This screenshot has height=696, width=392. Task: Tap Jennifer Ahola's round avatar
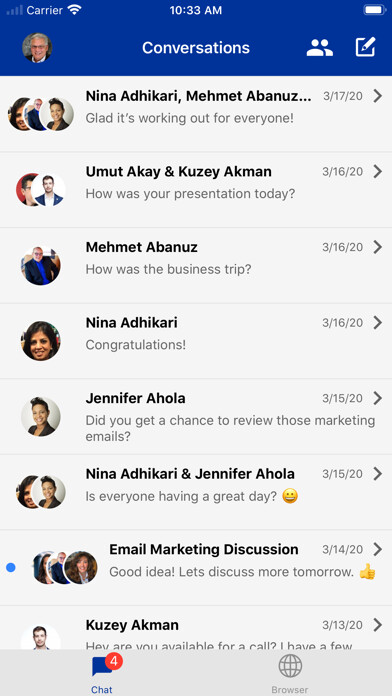click(41, 416)
